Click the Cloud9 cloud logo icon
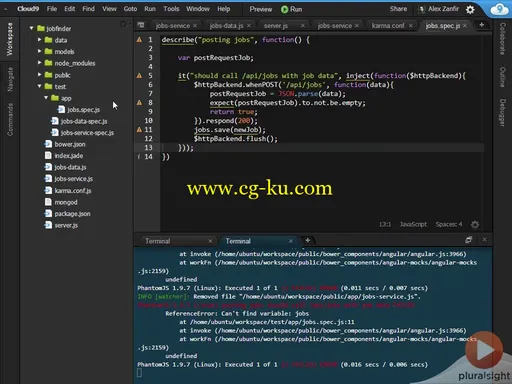Screen dimensions: 512x384 (499, 9)
